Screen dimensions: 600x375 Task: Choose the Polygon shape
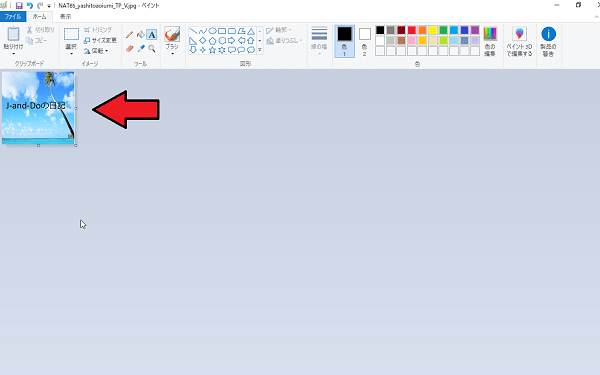pyautogui.click(x=241, y=31)
